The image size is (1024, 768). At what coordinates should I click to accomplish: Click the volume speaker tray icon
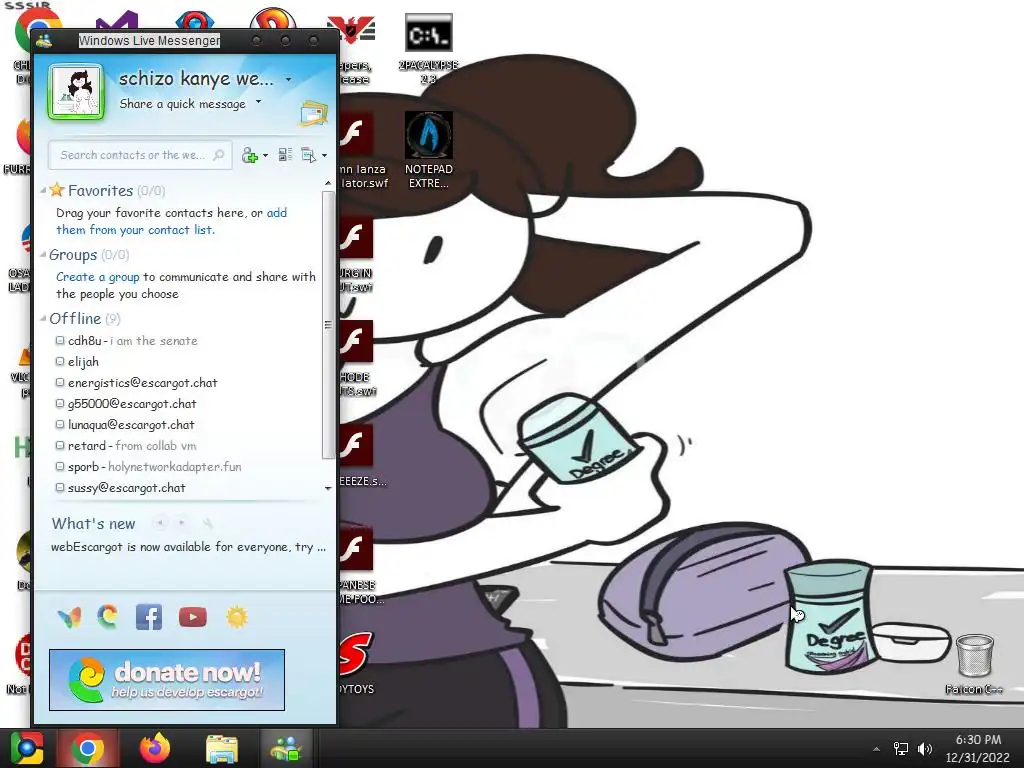tap(925, 749)
